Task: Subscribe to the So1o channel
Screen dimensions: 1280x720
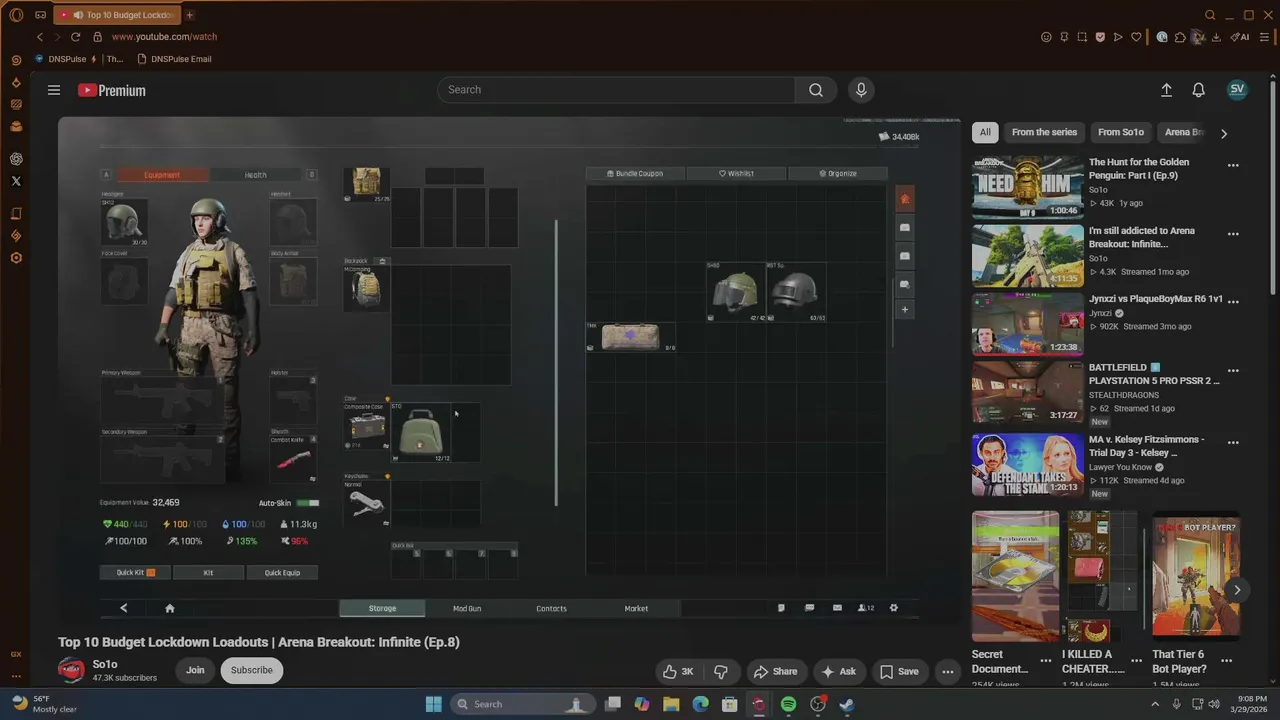Action: point(252,670)
